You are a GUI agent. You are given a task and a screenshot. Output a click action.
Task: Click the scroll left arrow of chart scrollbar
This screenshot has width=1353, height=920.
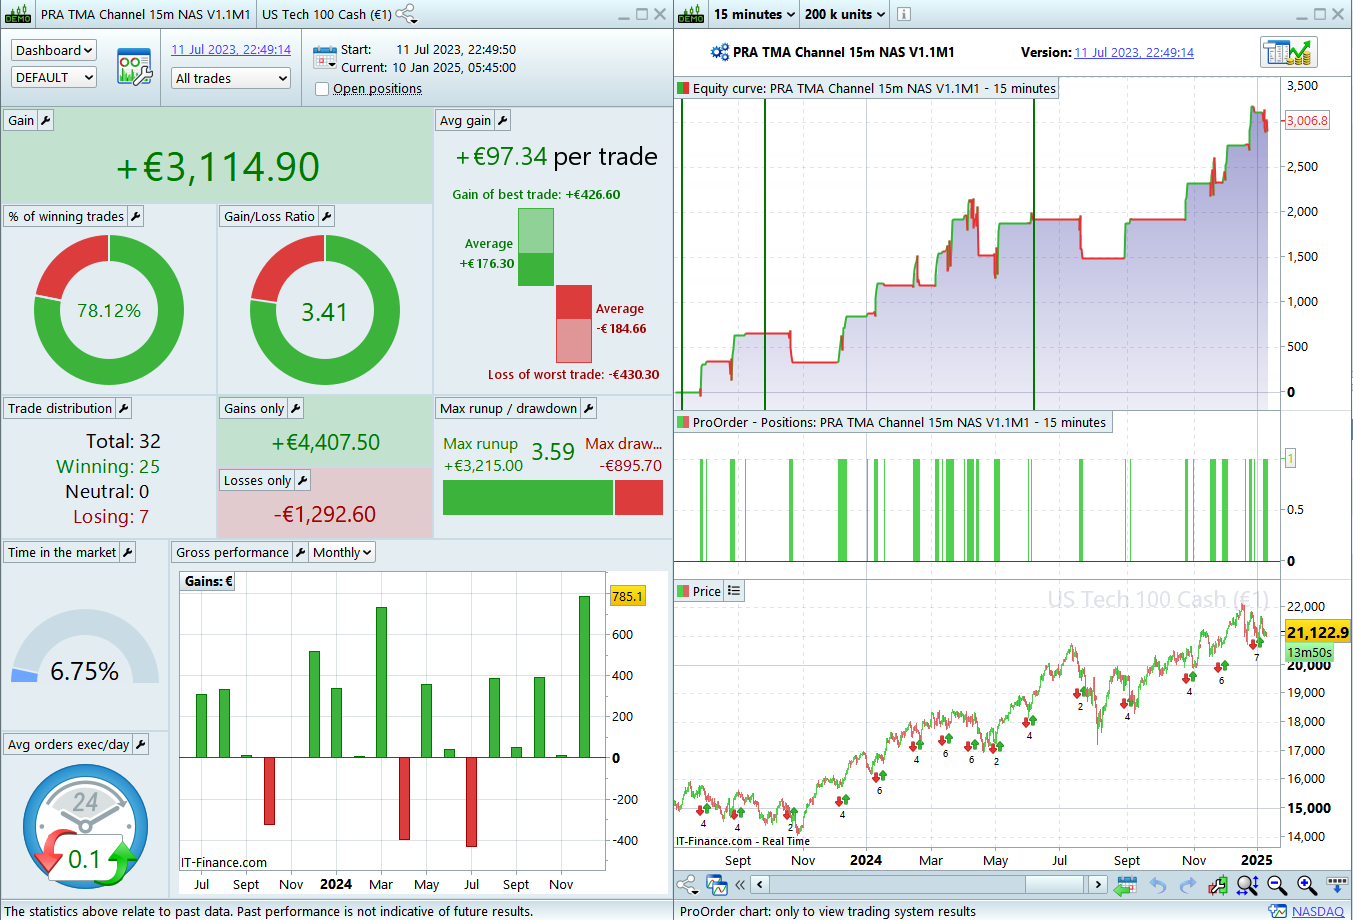click(760, 884)
